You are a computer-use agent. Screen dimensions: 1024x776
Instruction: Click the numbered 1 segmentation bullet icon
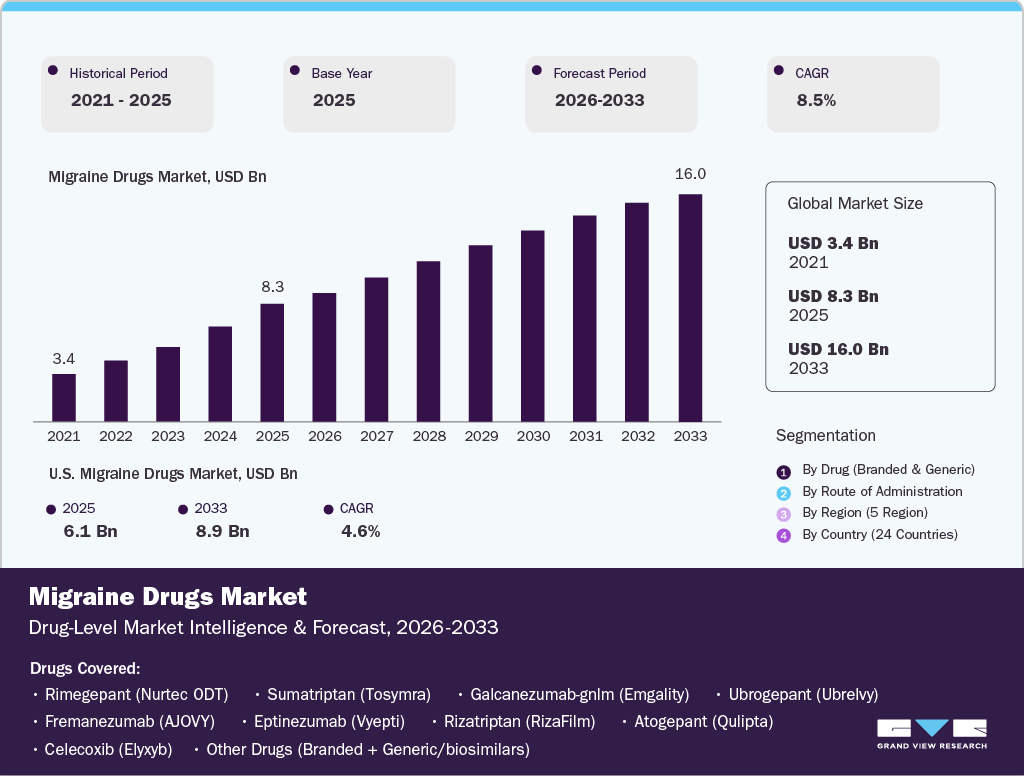784,472
